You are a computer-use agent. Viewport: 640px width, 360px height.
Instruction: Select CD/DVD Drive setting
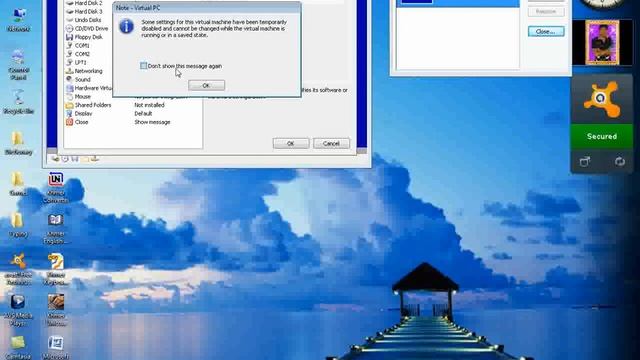pos(87,29)
